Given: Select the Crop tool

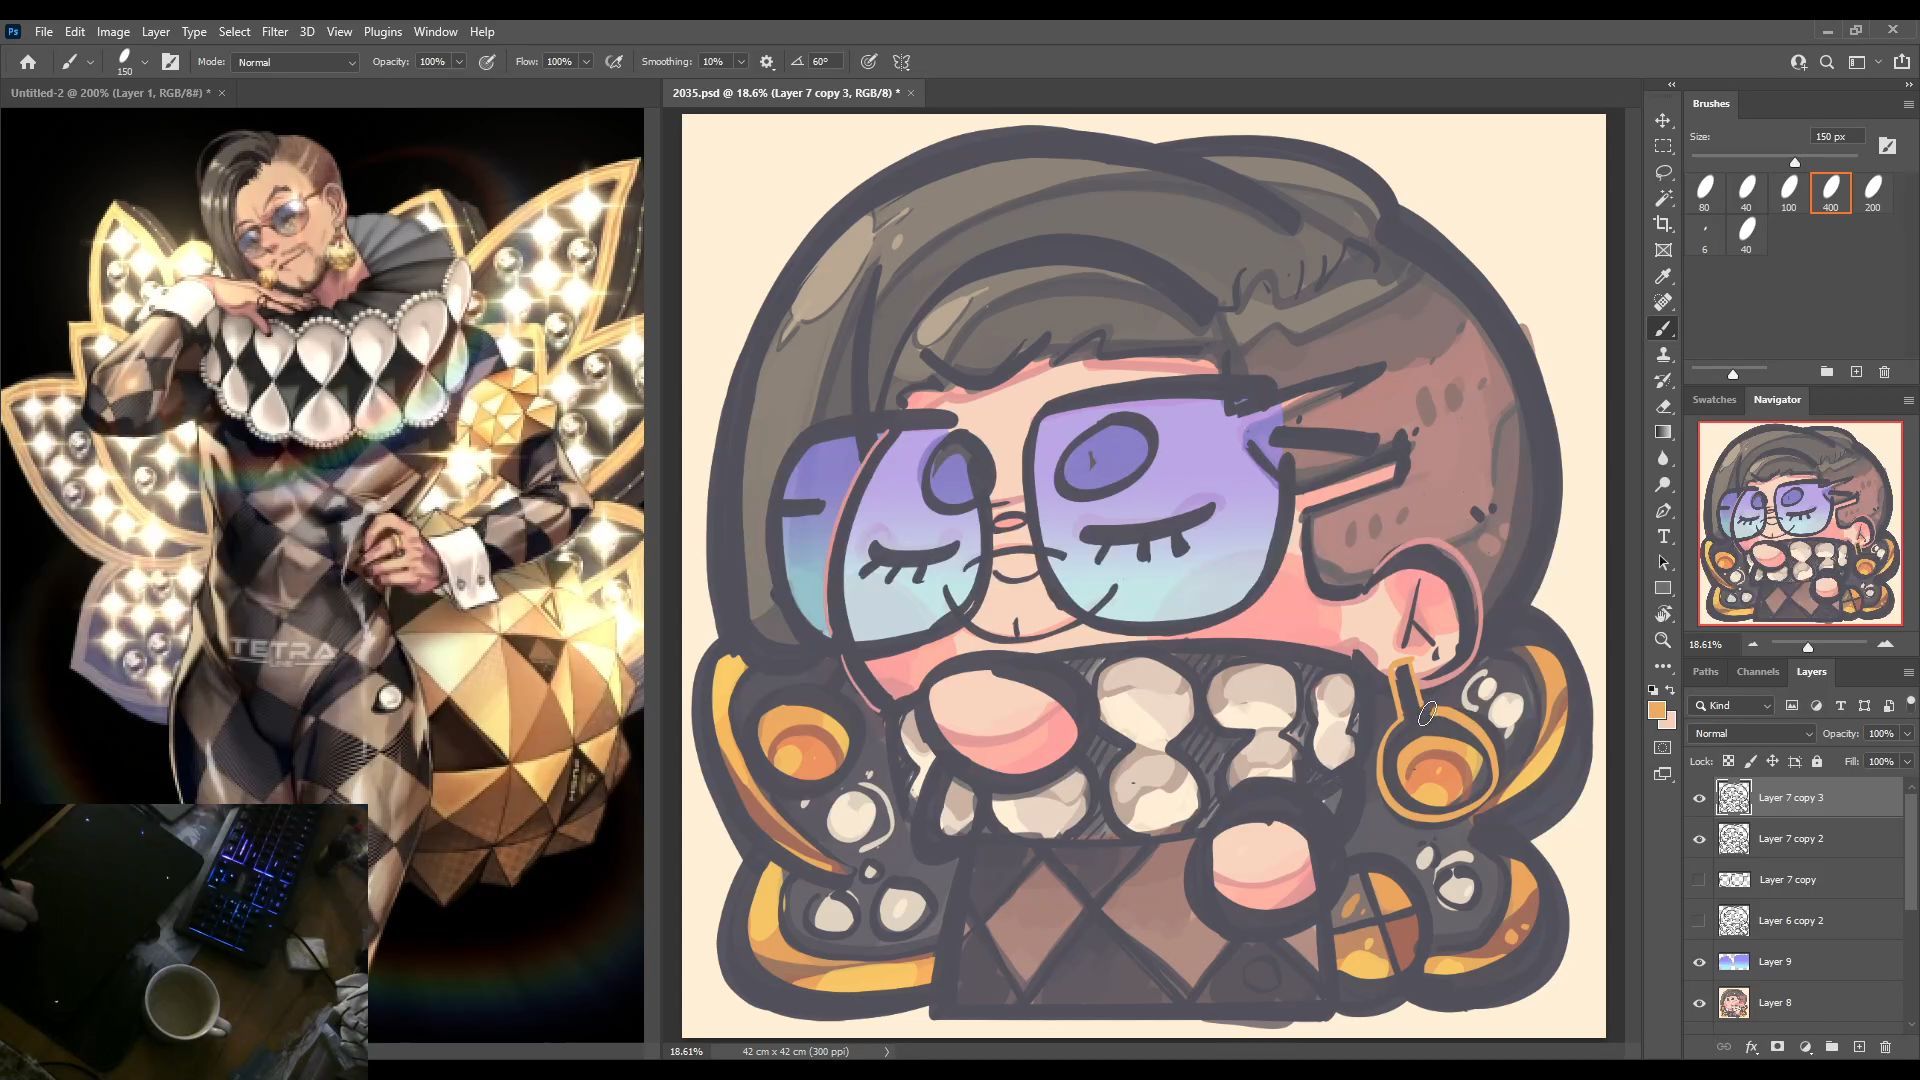Looking at the screenshot, I should (1663, 224).
